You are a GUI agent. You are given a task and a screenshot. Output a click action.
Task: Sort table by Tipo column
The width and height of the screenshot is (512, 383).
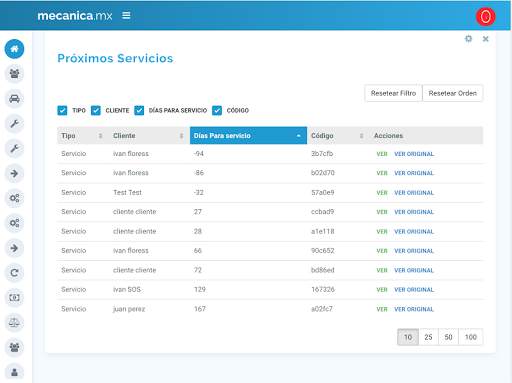coord(83,136)
